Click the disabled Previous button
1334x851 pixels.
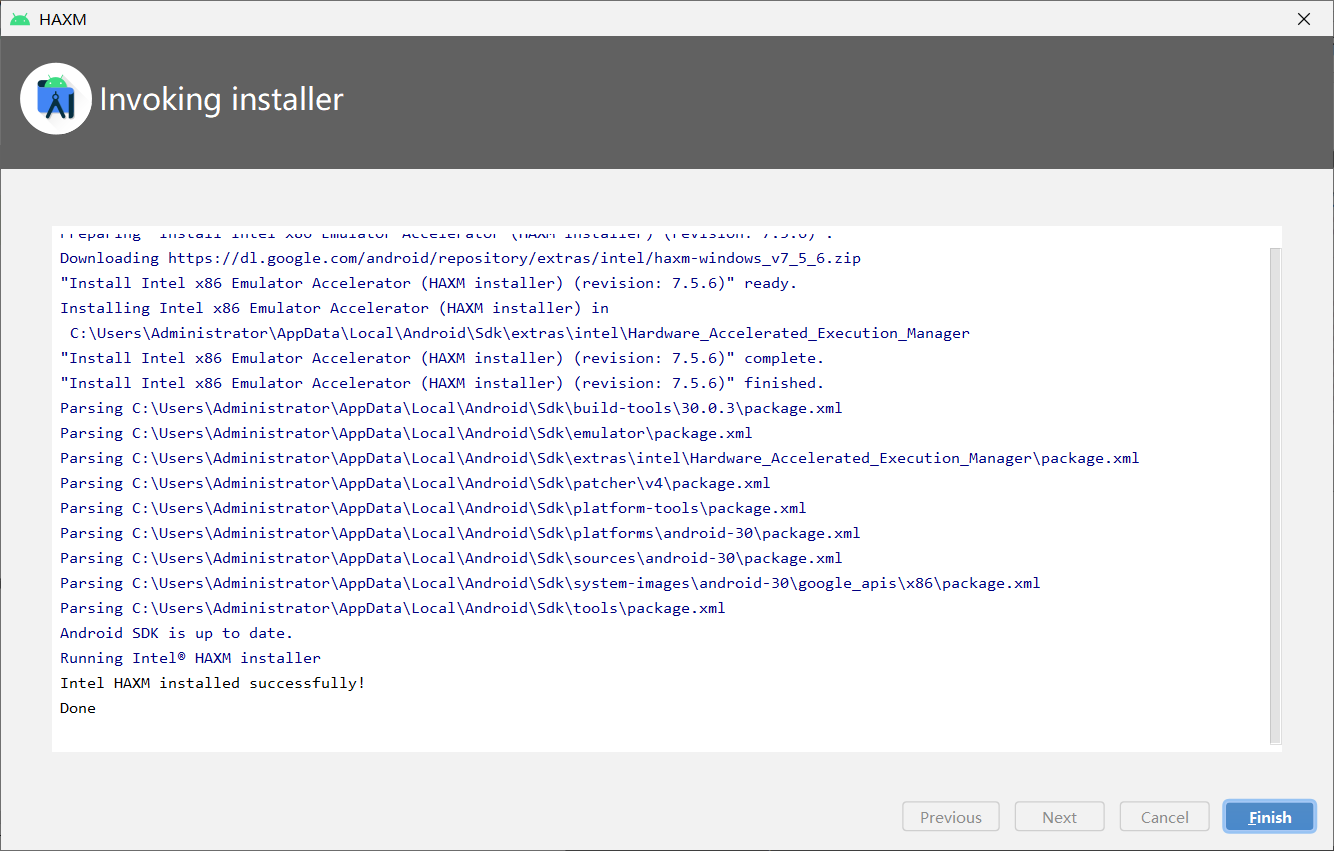(951, 817)
